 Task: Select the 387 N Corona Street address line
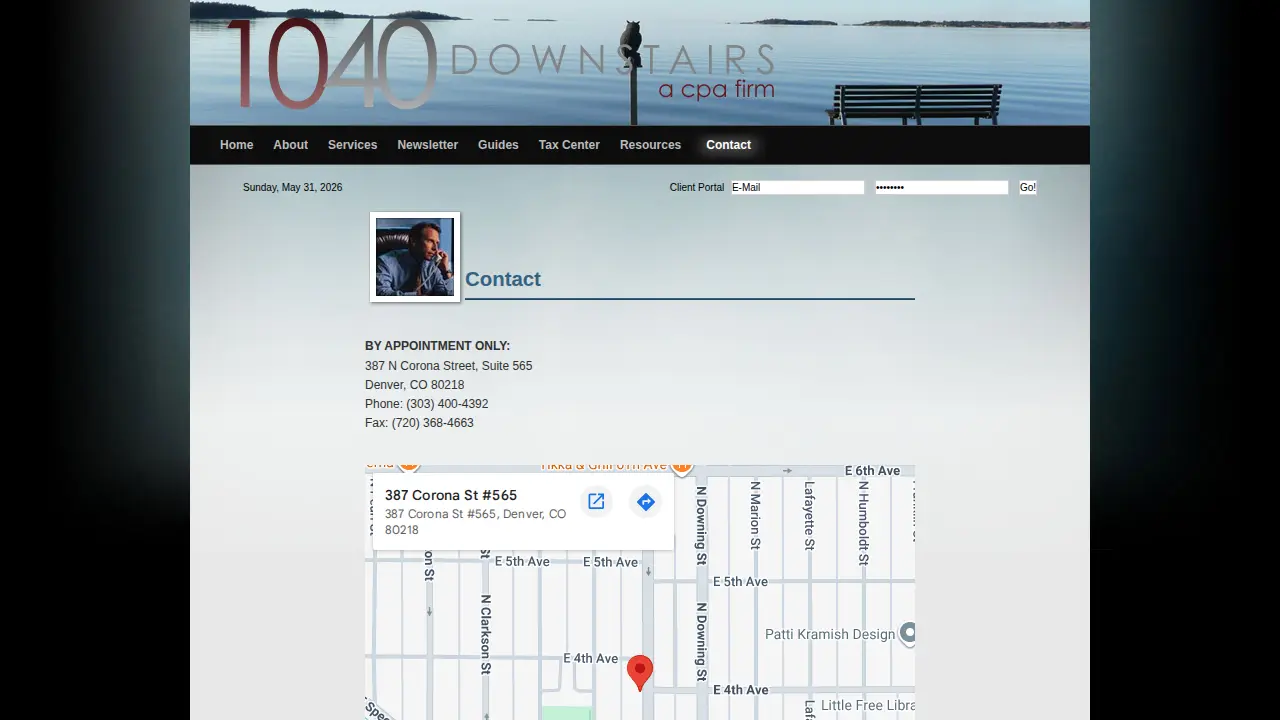449,366
